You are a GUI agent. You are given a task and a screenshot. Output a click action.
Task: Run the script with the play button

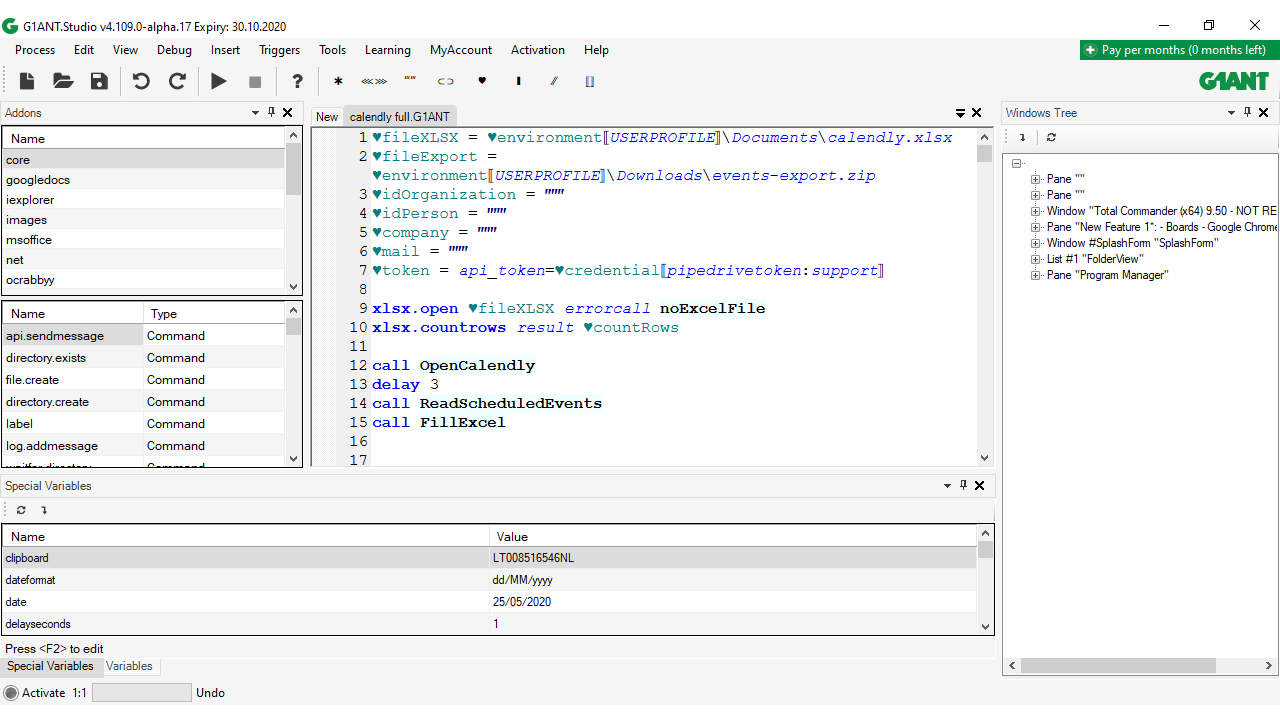(219, 81)
